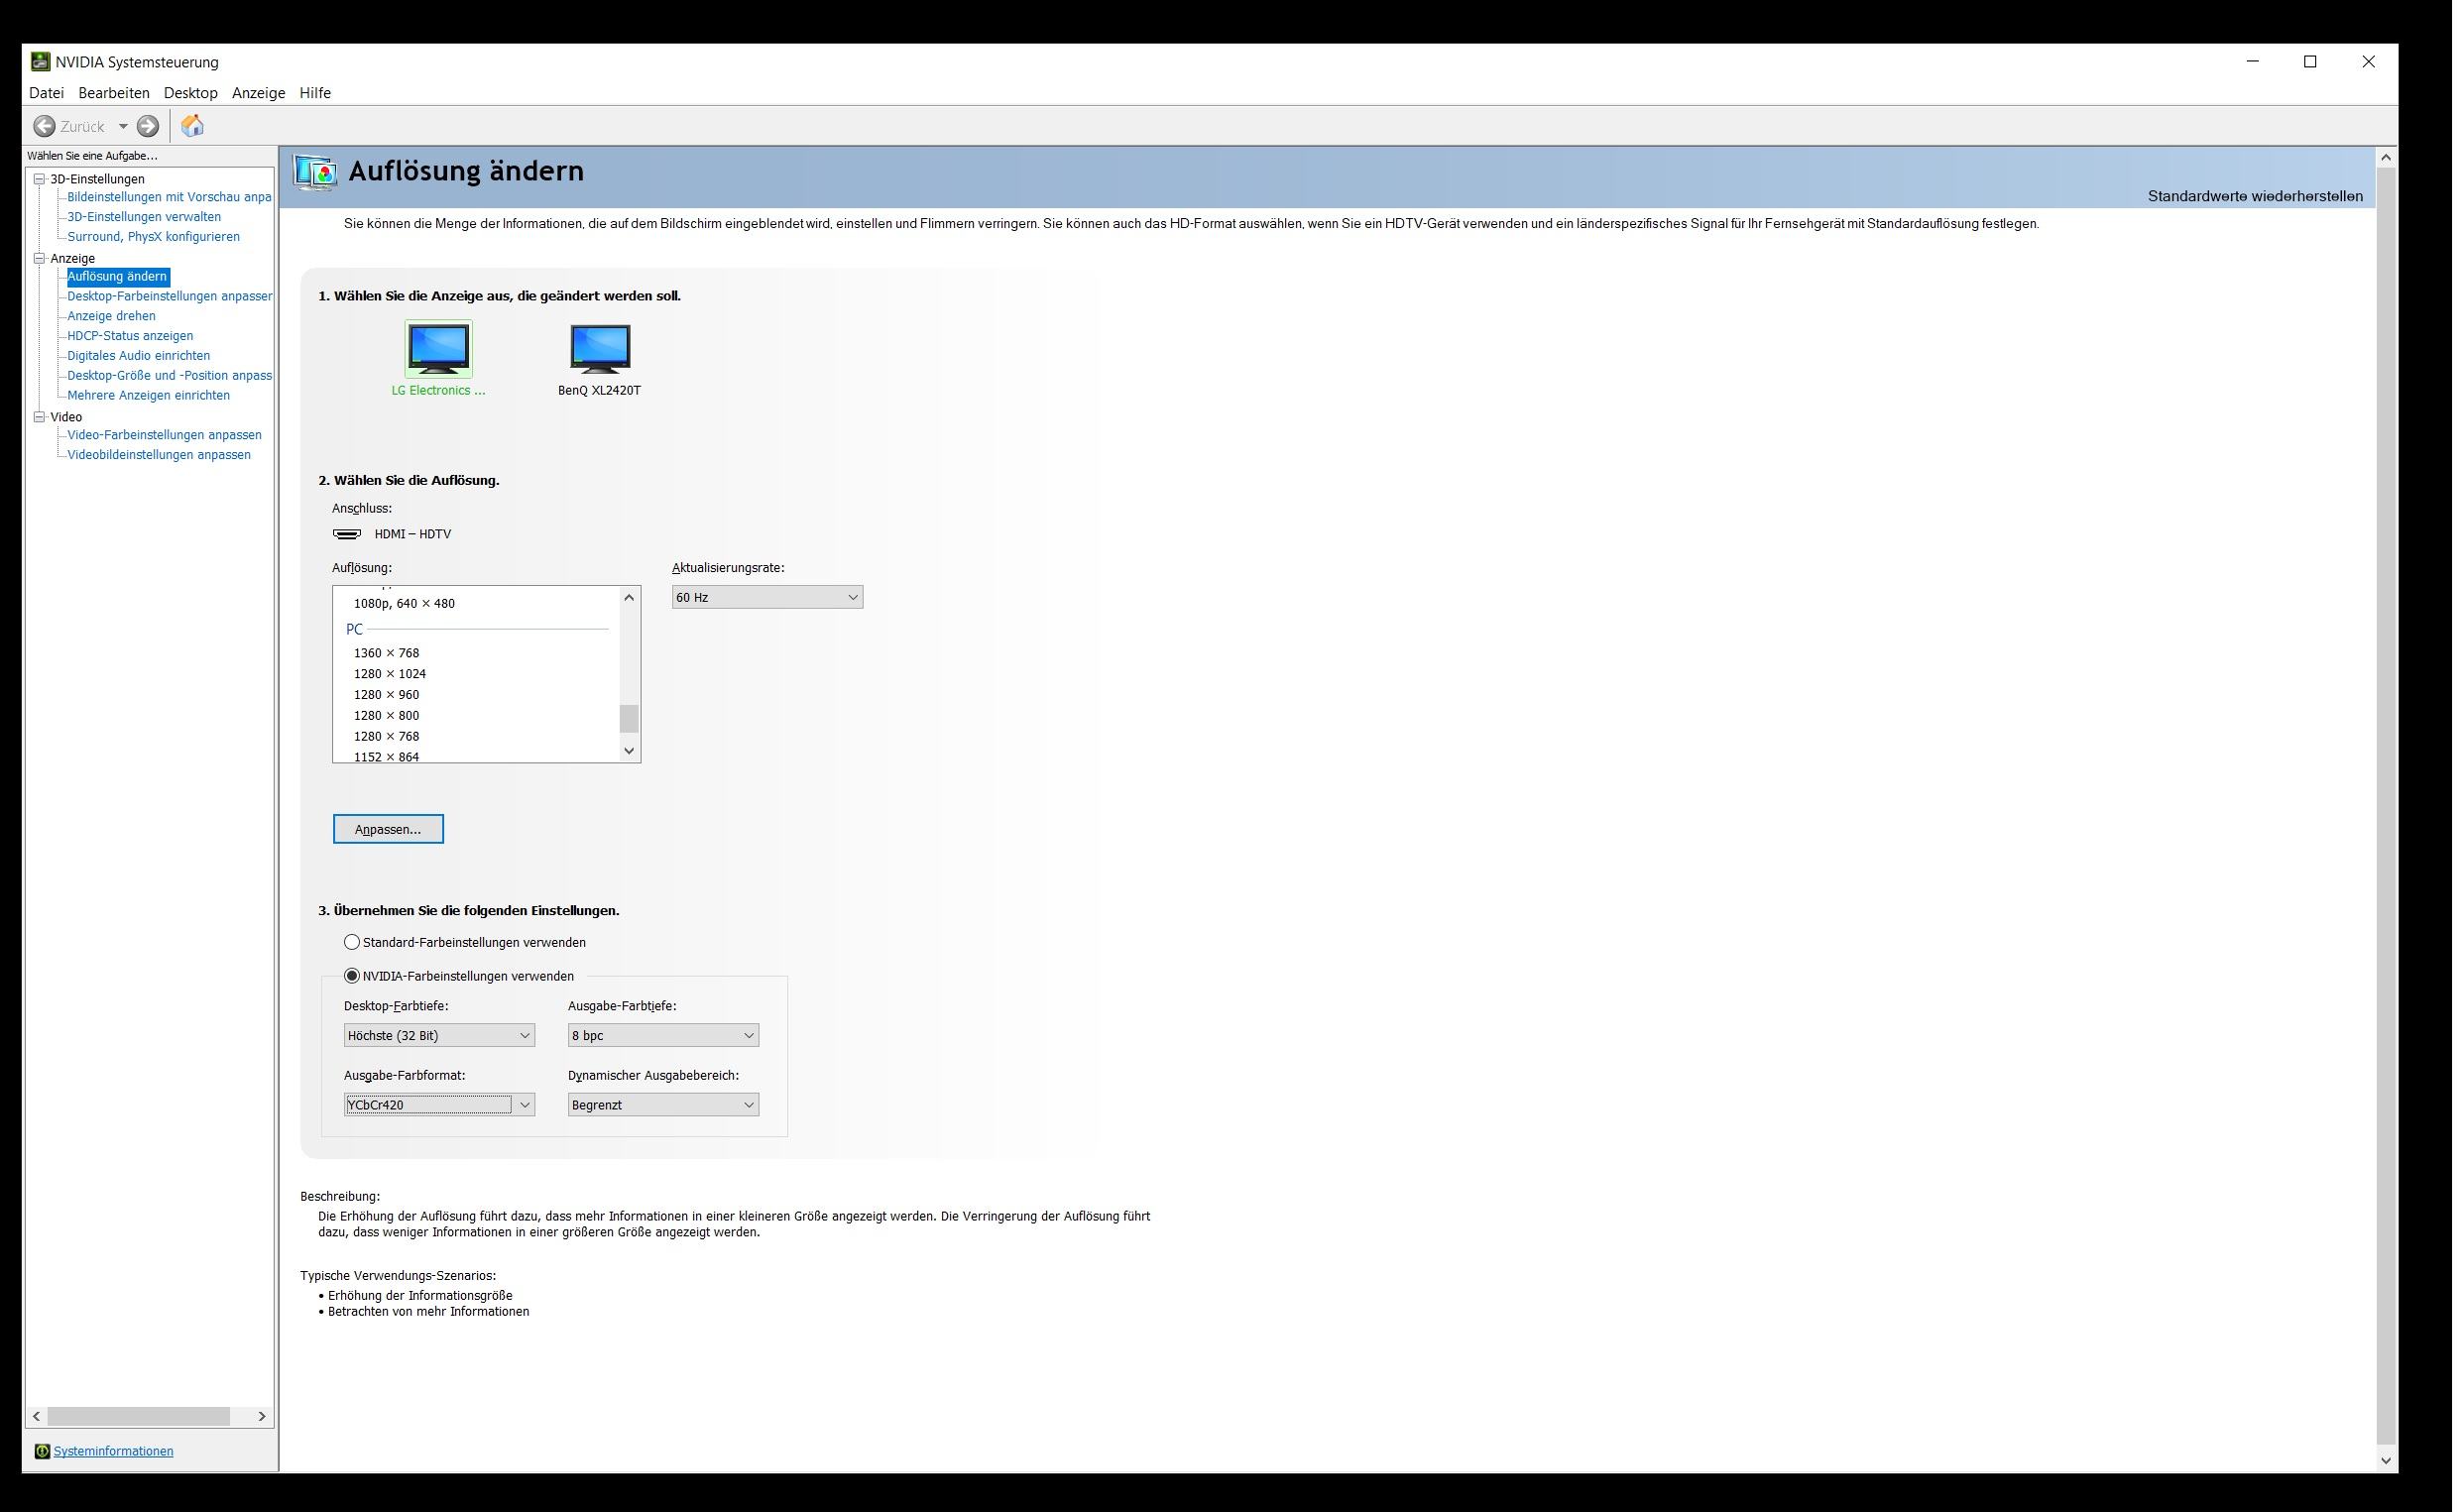Click the Anpassen... button

click(388, 829)
